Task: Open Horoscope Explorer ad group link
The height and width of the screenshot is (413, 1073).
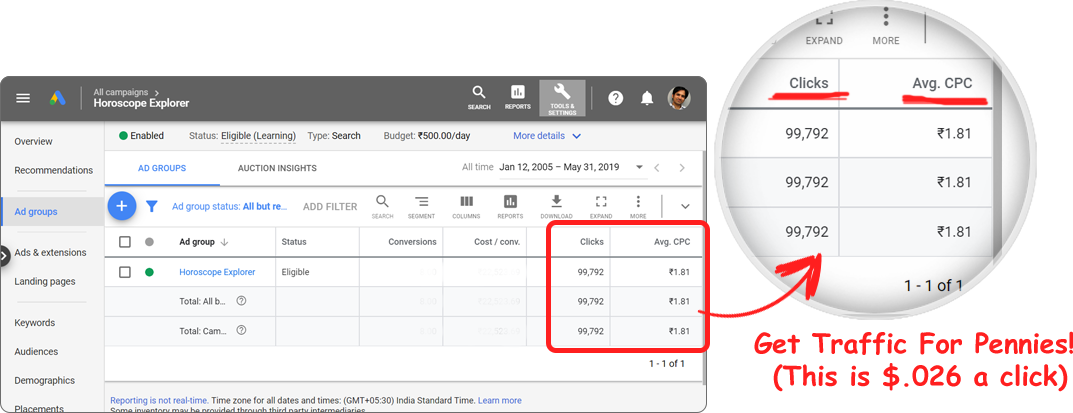Action: 217,272
